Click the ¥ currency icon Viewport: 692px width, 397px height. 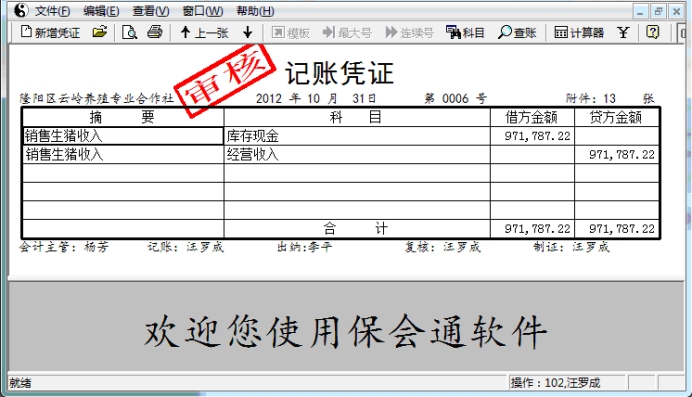623,32
